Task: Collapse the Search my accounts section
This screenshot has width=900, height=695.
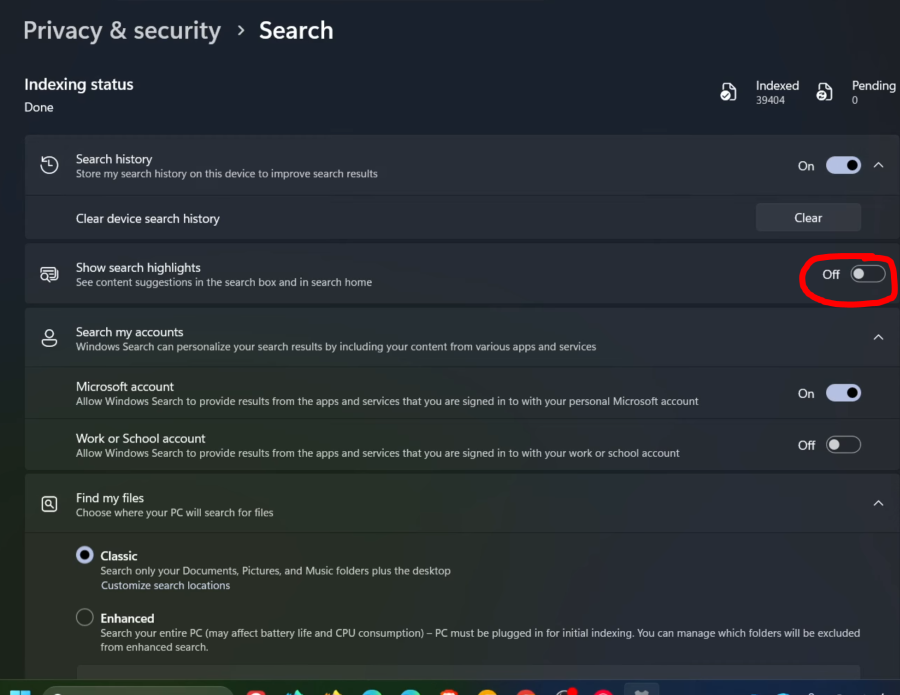Action: pyautogui.click(x=878, y=337)
